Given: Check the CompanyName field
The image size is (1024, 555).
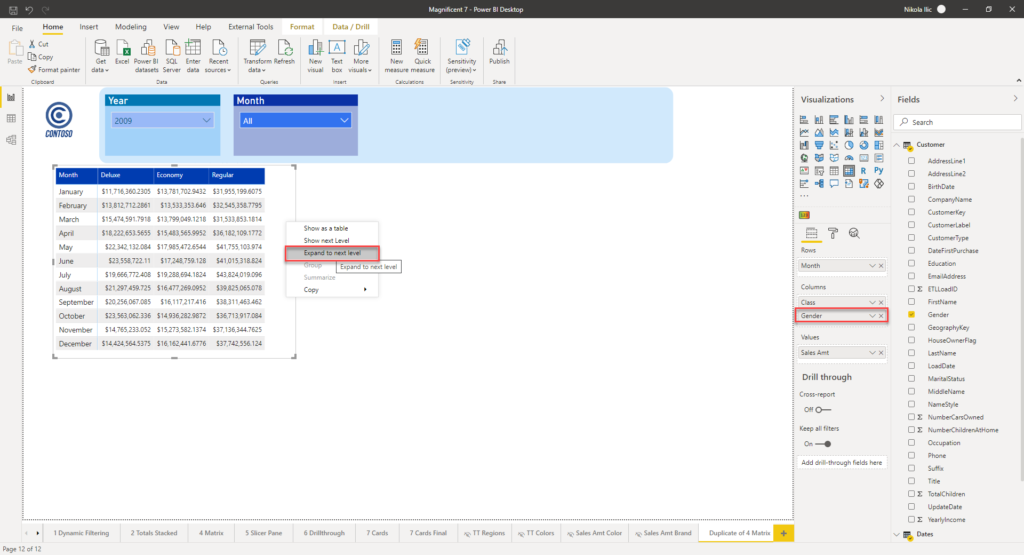Looking at the screenshot, I should 912,199.
